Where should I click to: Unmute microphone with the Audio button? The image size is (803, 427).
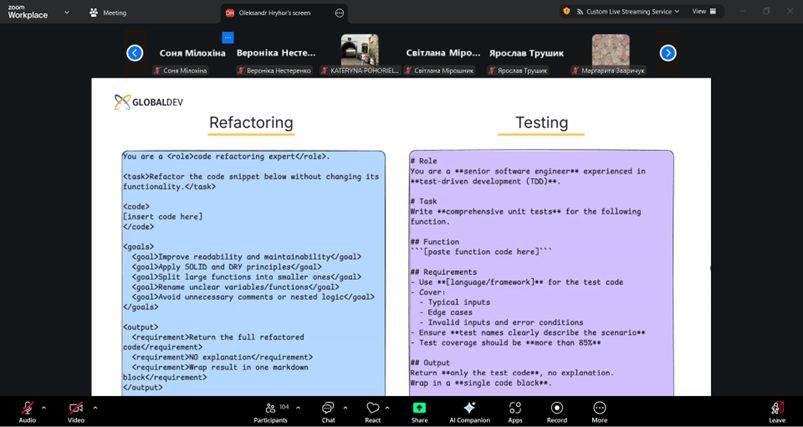pyautogui.click(x=27, y=409)
